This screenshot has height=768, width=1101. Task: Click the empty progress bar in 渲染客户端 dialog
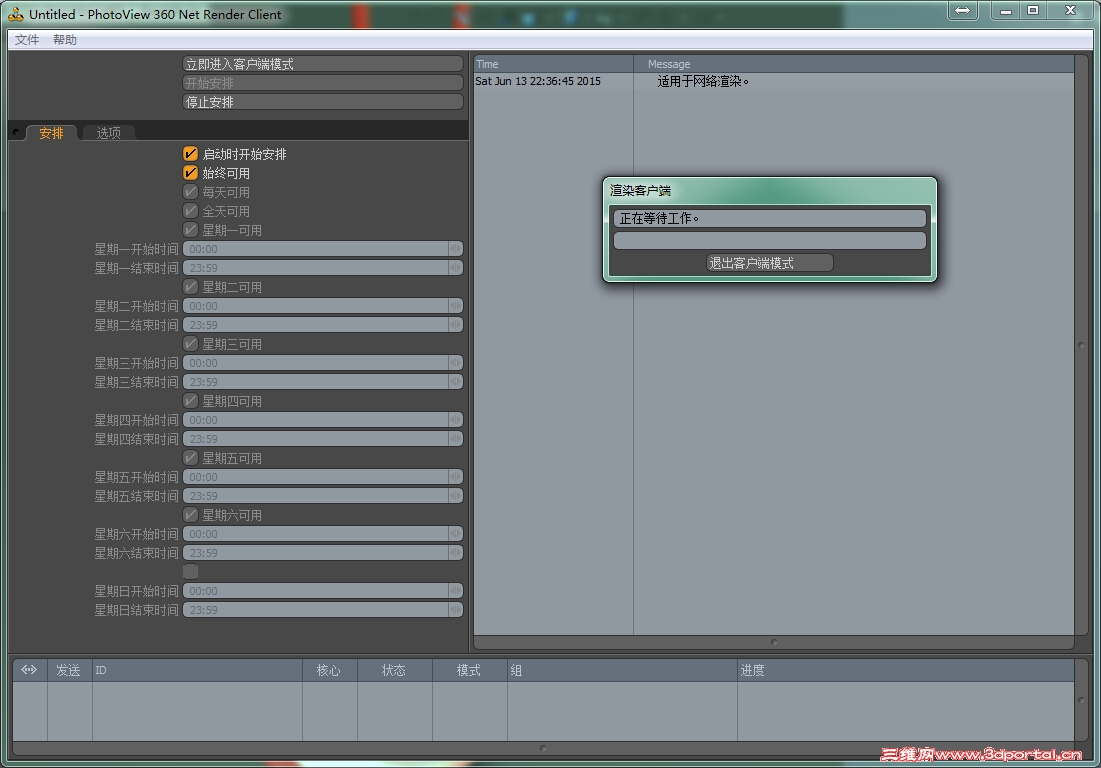[770, 241]
